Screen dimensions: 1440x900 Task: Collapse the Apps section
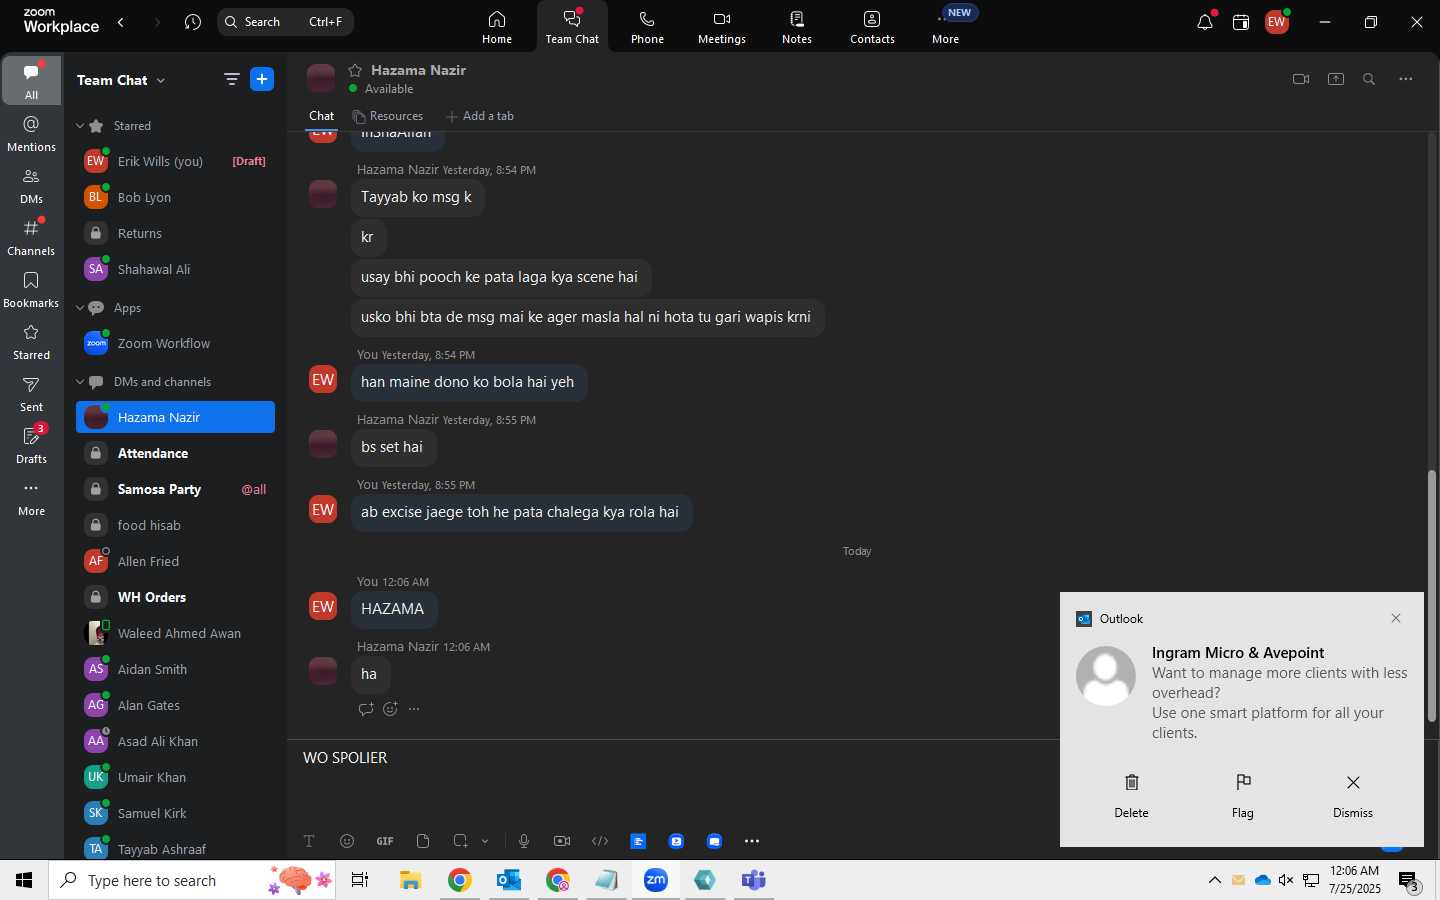coord(80,308)
